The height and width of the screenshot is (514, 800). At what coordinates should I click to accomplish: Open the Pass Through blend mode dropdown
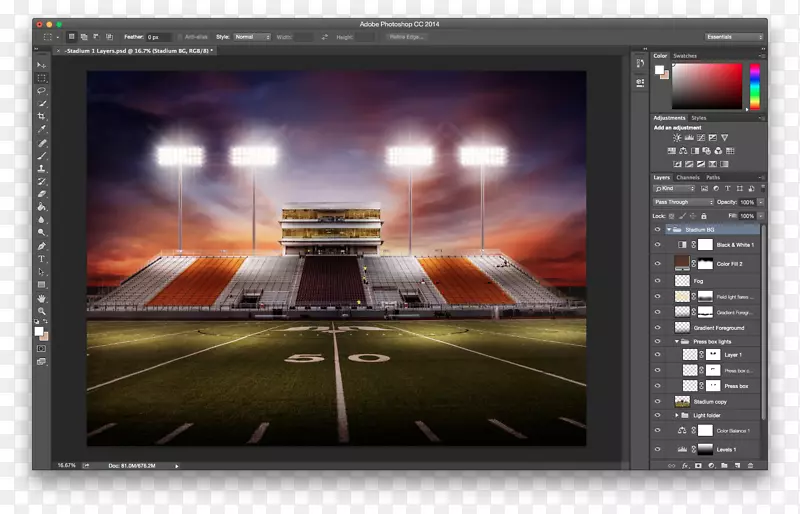tap(683, 202)
